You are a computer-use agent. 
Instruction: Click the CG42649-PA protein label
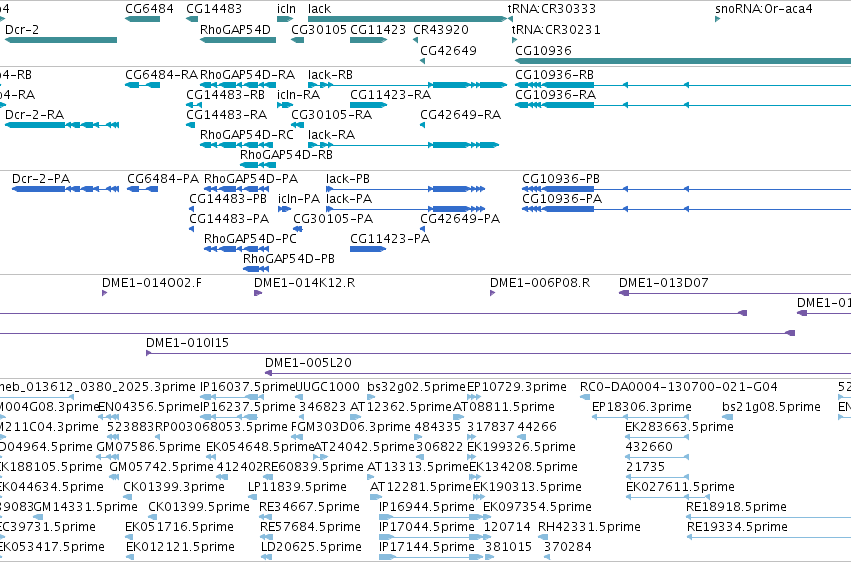(460, 219)
